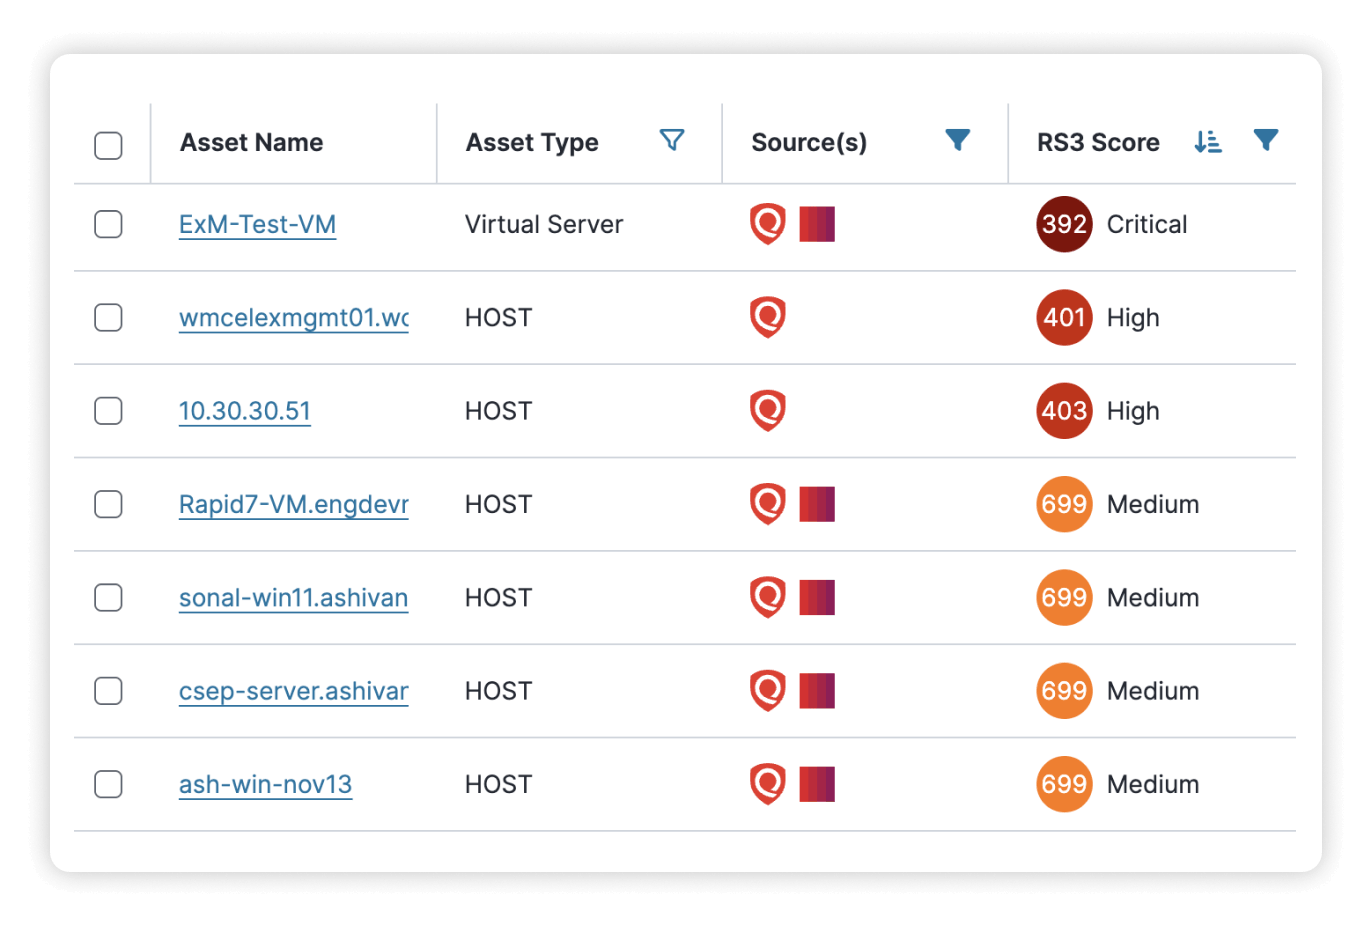Open the RS3 Score filter funnel
The image size is (1370, 926).
(1266, 141)
